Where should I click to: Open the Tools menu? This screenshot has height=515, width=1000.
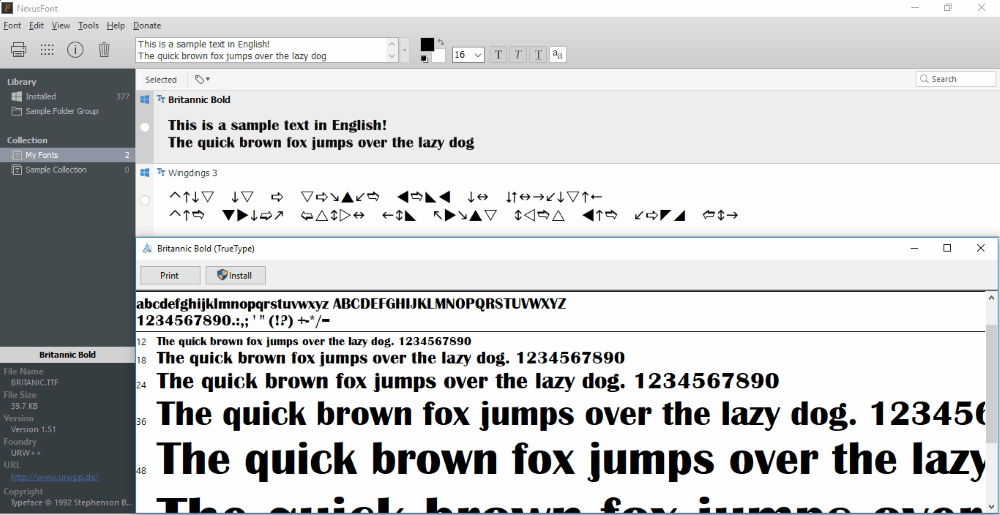tap(89, 25)
